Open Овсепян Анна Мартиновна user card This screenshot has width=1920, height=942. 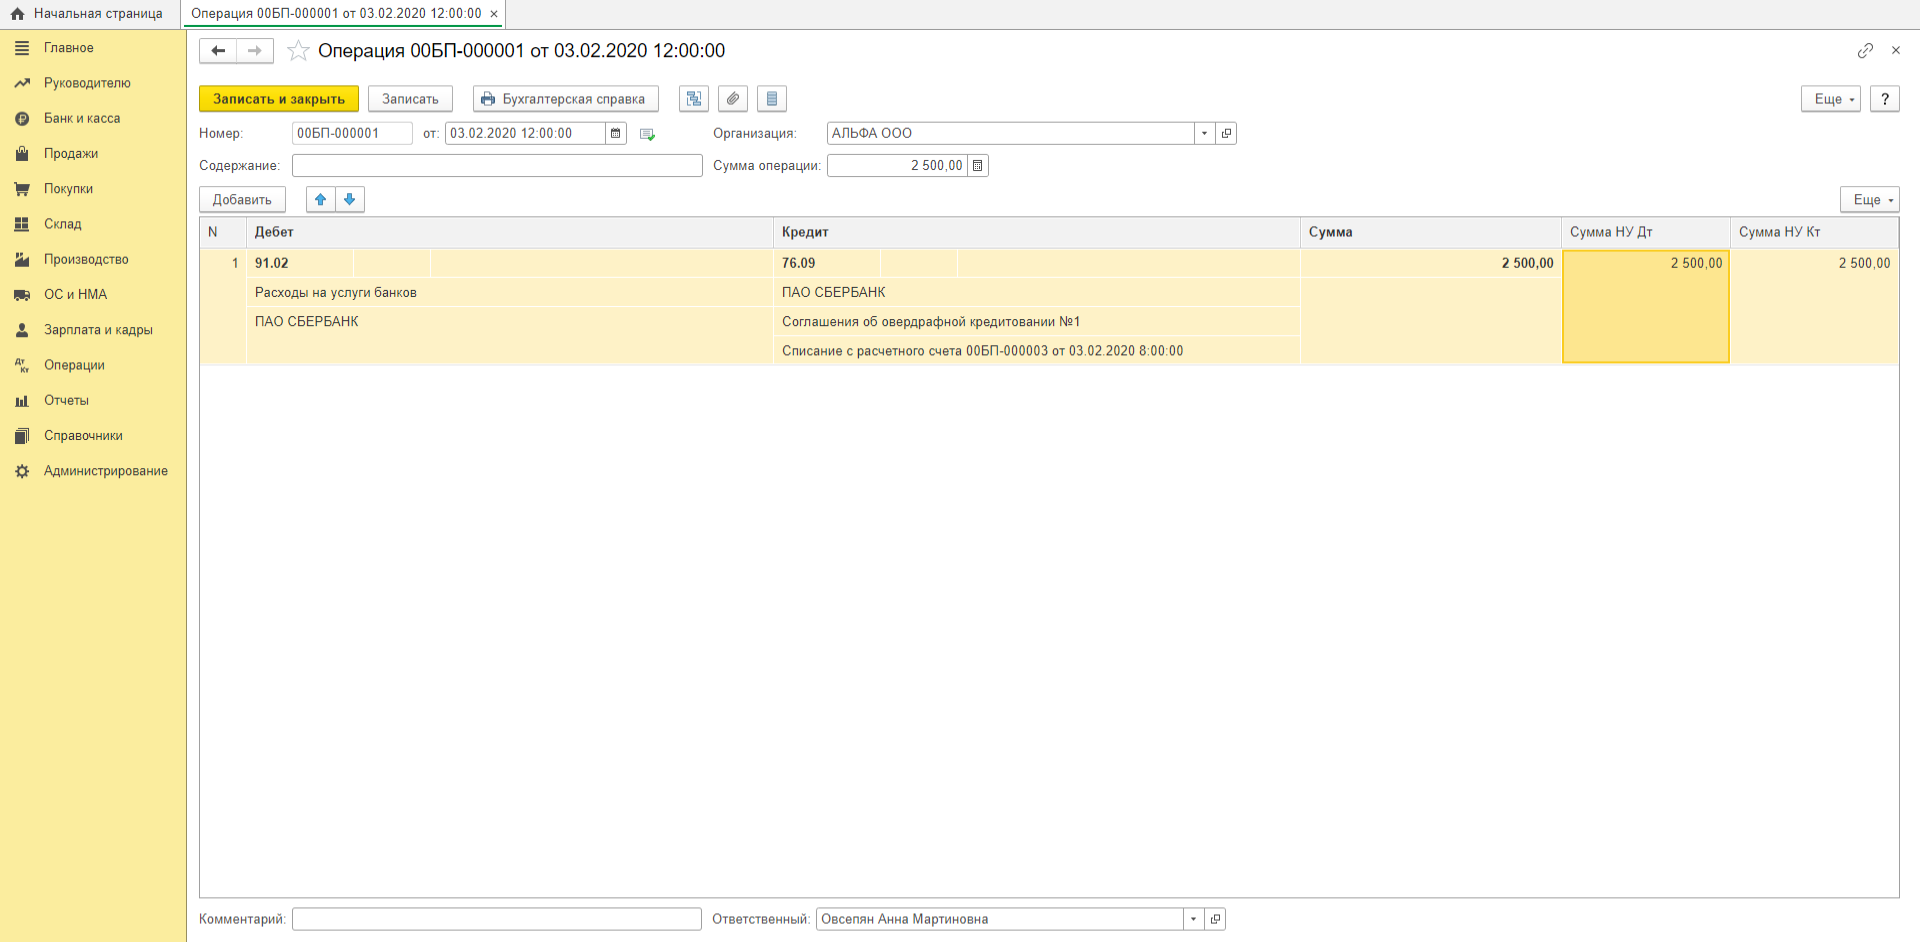[1215, 919]
